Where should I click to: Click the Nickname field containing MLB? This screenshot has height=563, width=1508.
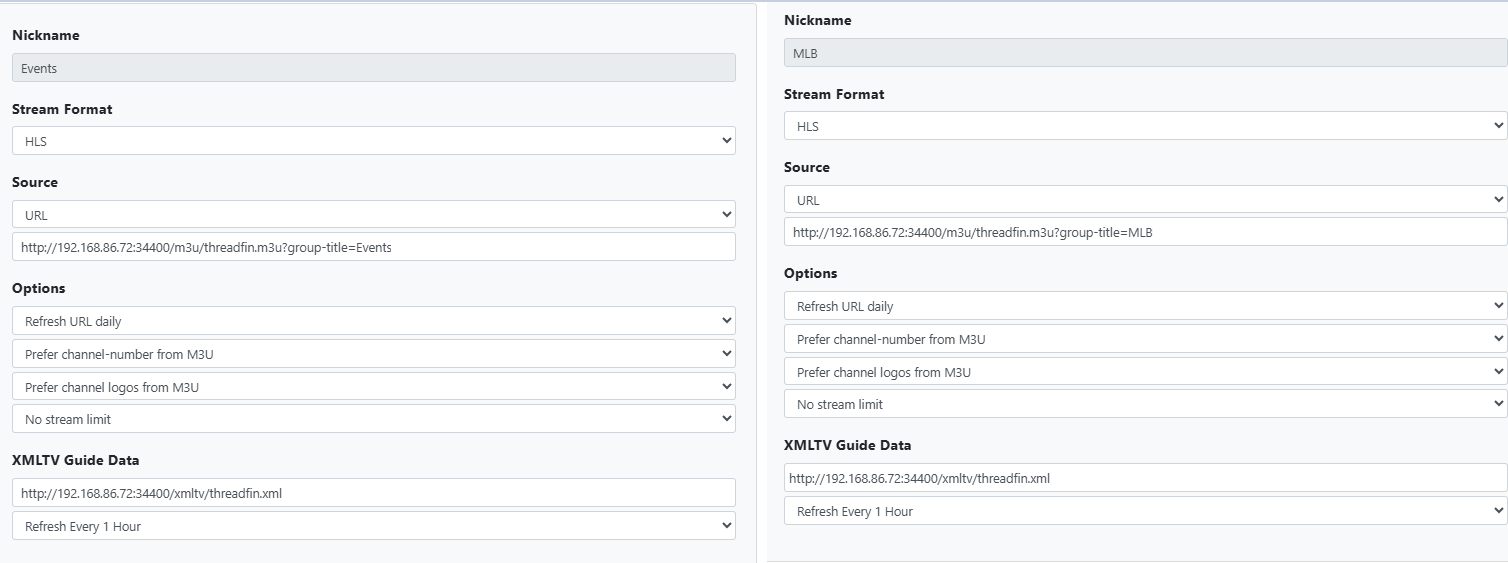click(x=1145, y=53)
